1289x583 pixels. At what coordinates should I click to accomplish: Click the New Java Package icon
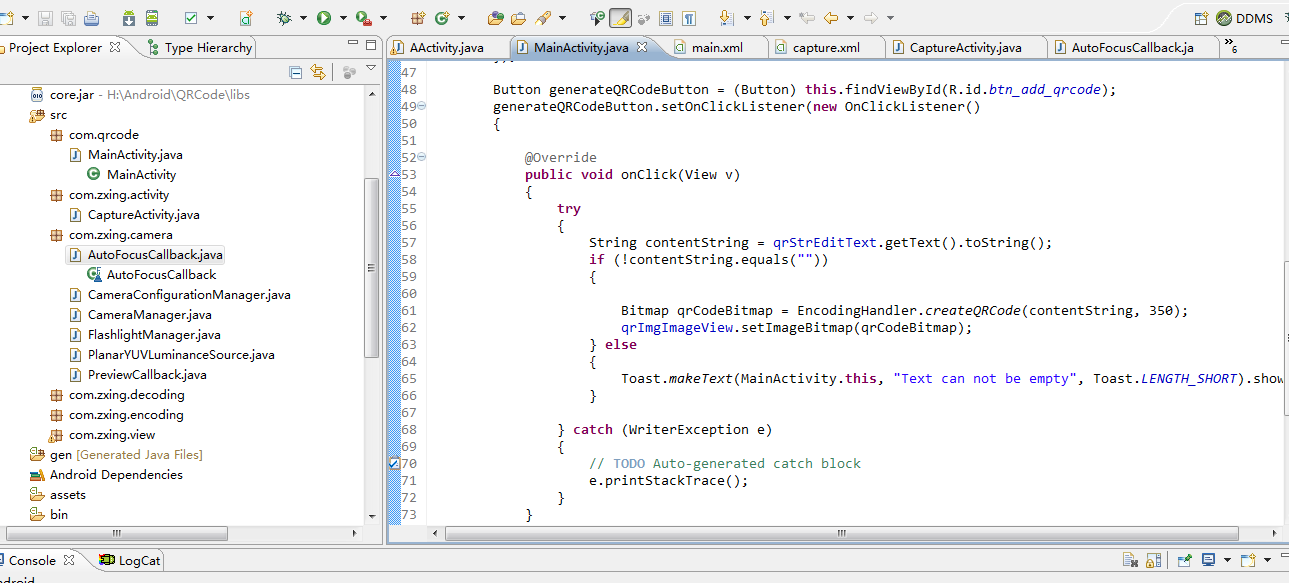418,18
